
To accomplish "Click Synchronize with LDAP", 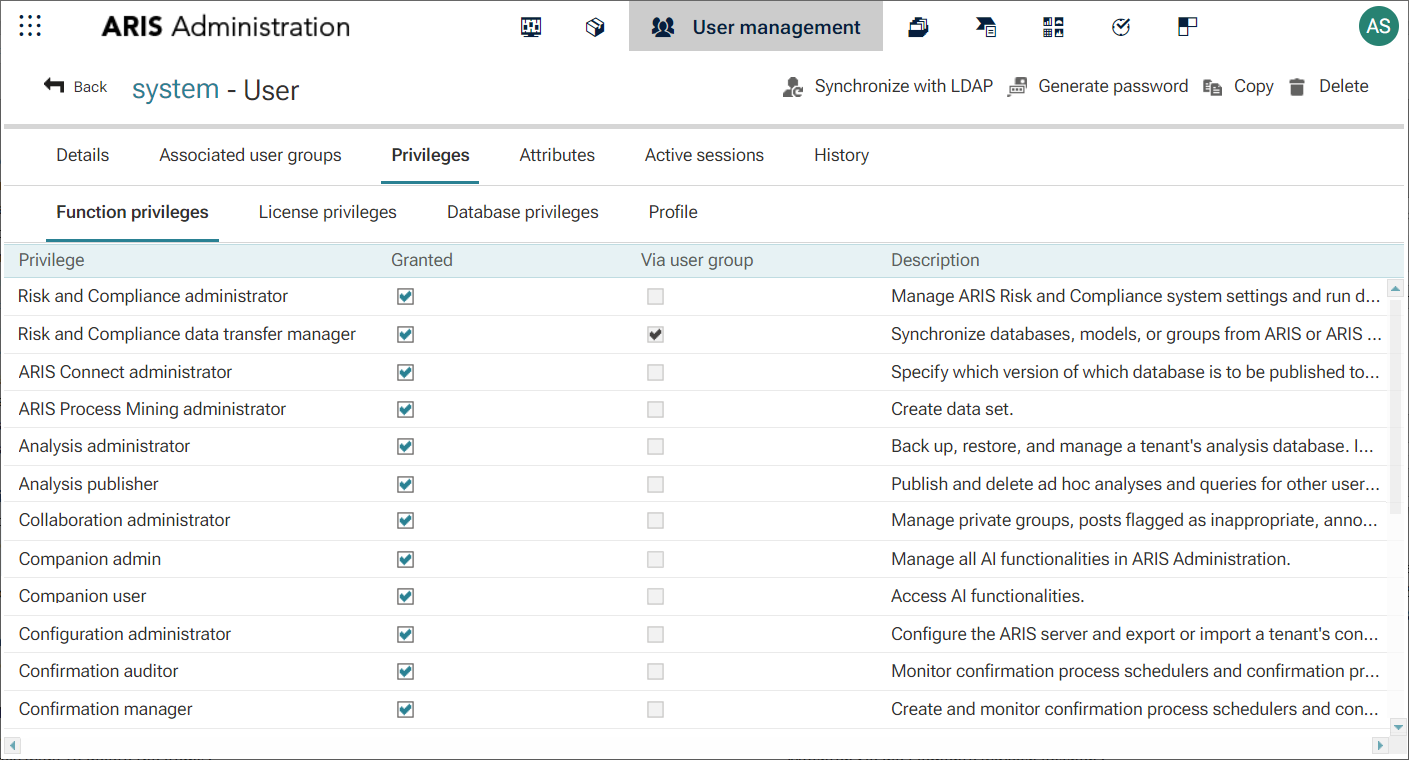I will (x=887, y=87).
